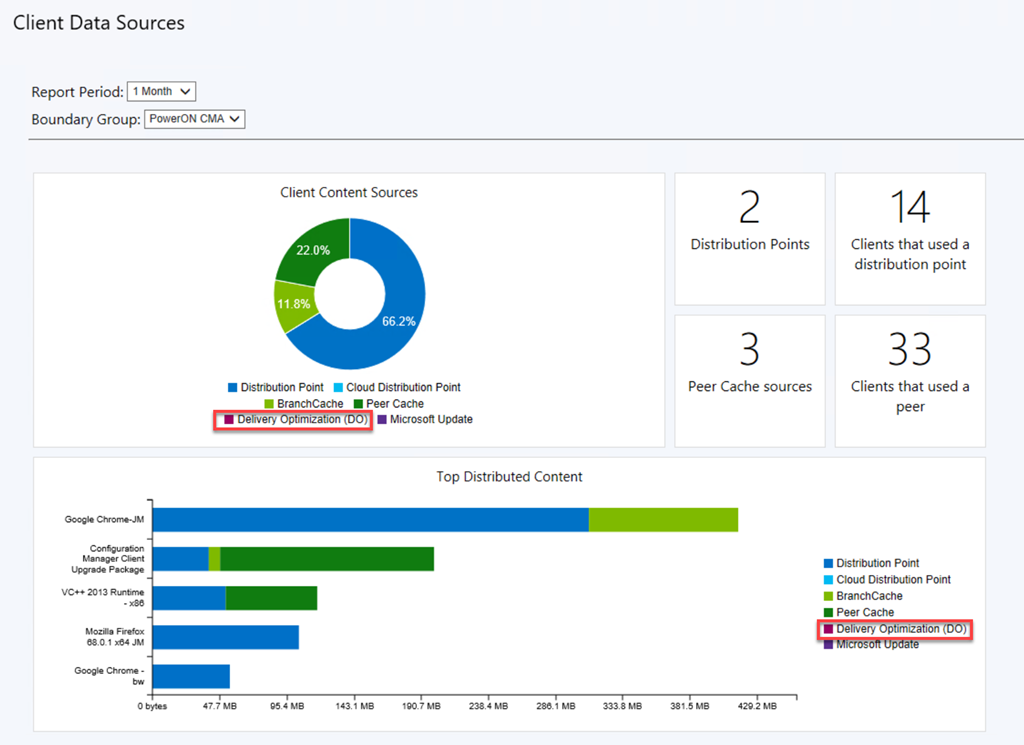Open the 33 Clients that used a peer tile
The image size is (1024, 745).
coord(910,380)
